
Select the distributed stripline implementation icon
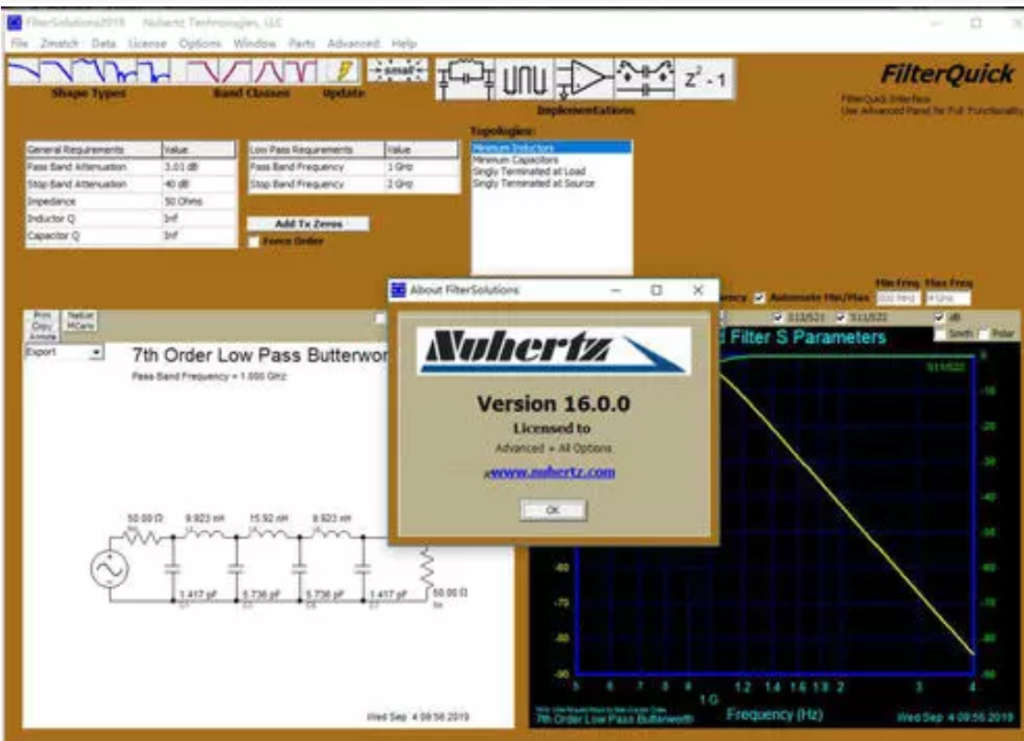525,79
